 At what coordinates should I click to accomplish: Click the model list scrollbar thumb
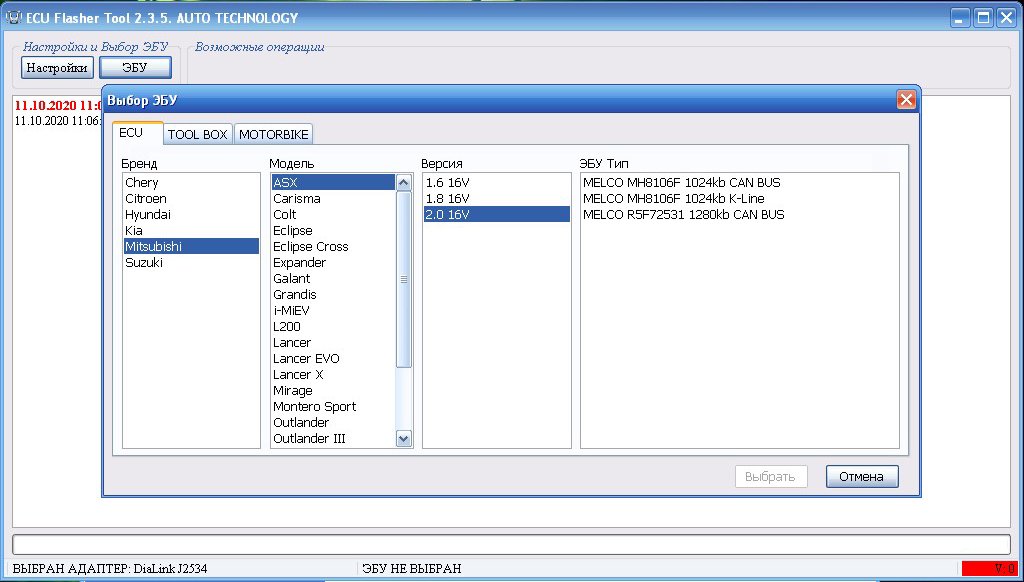[x=404, y=279]
